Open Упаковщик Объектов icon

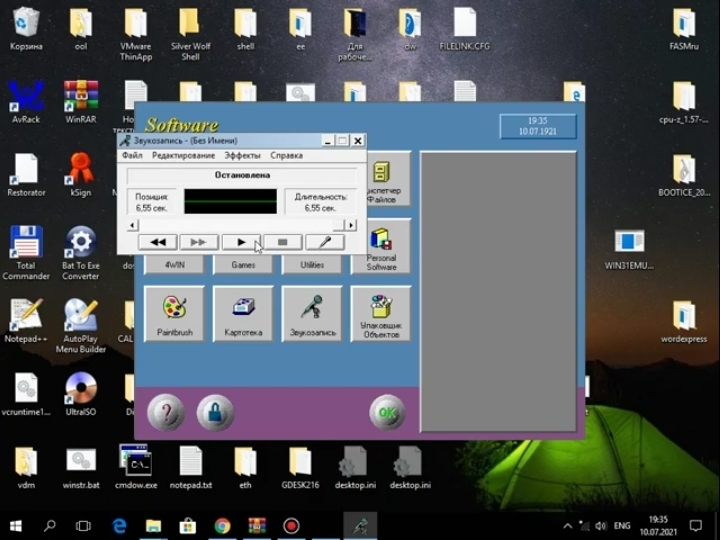[x=381, y=313]
